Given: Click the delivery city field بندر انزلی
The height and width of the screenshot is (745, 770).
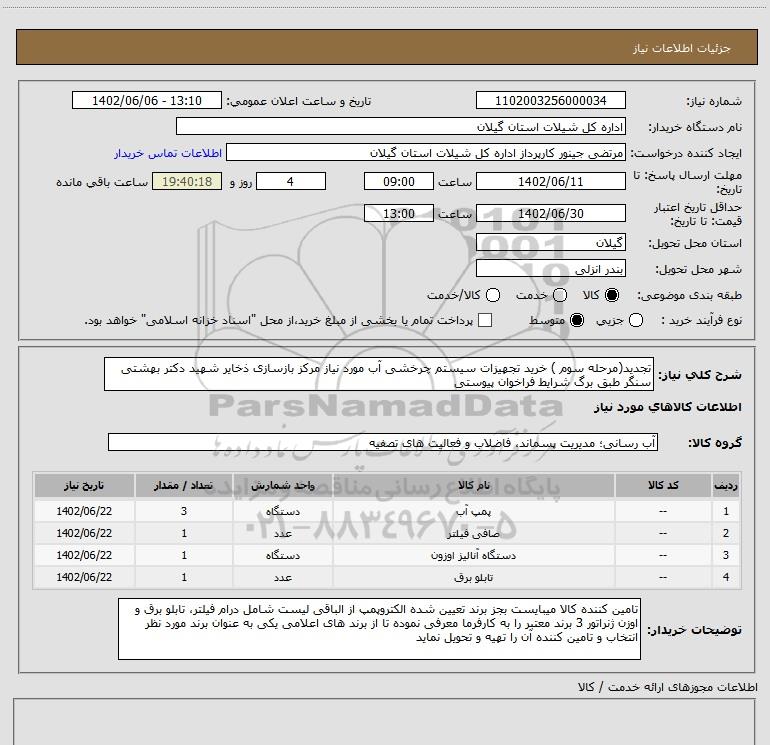Looking at the screenshot, I should point(550,269).
